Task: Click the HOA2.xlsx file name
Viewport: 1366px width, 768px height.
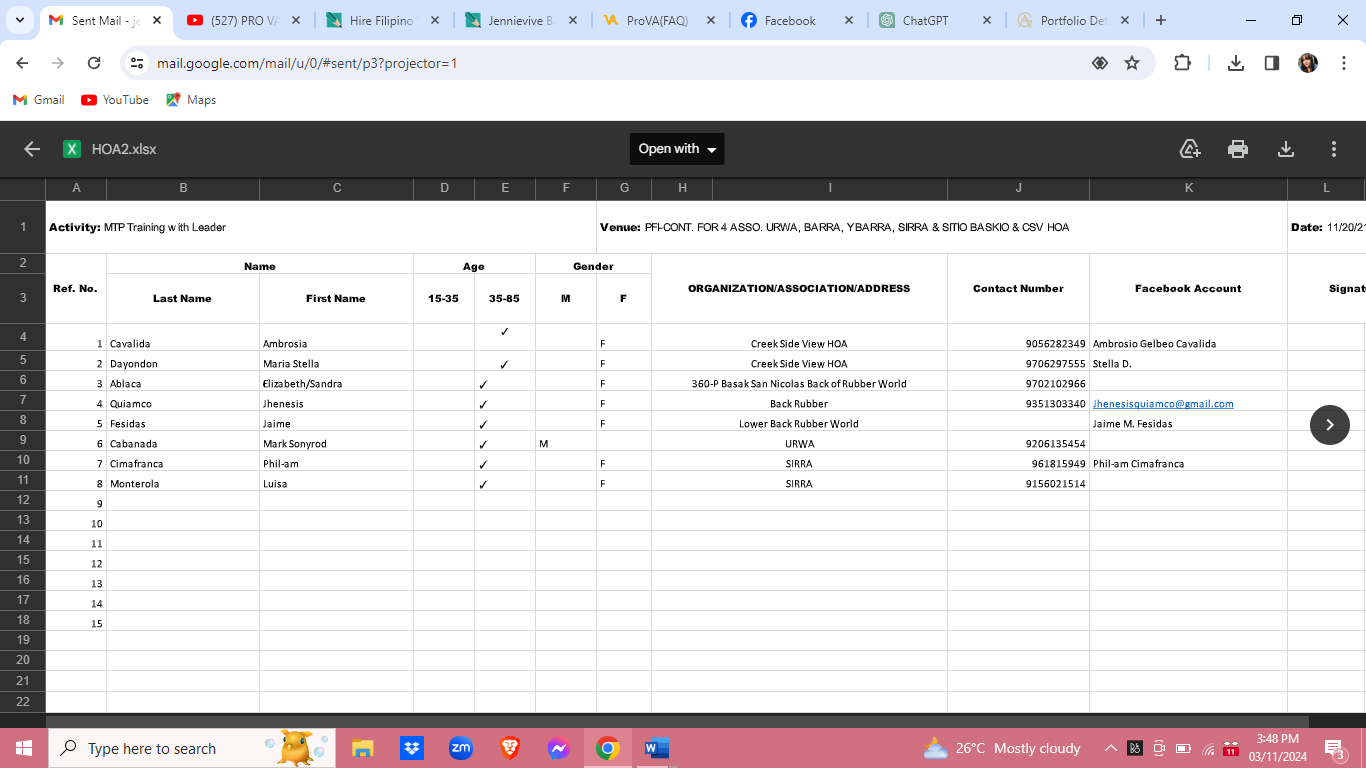Action: [124, 149]
